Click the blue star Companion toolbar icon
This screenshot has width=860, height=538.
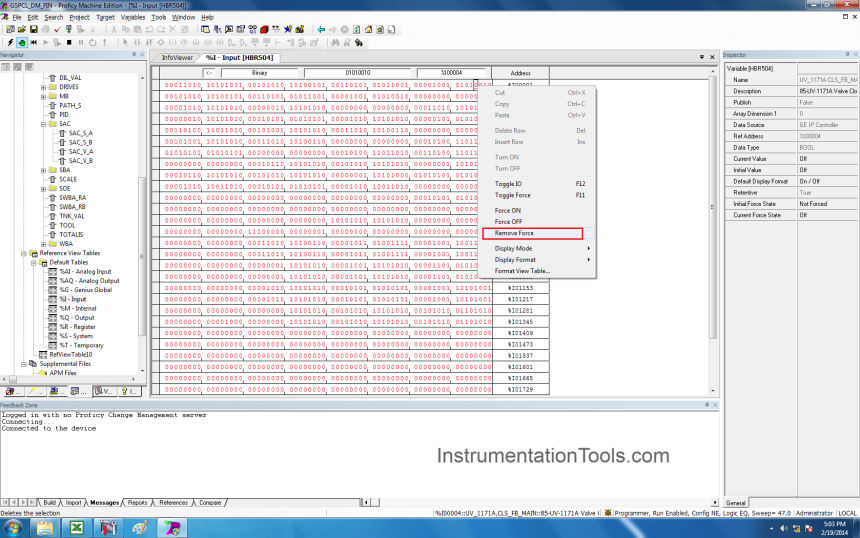pos(288,29)
